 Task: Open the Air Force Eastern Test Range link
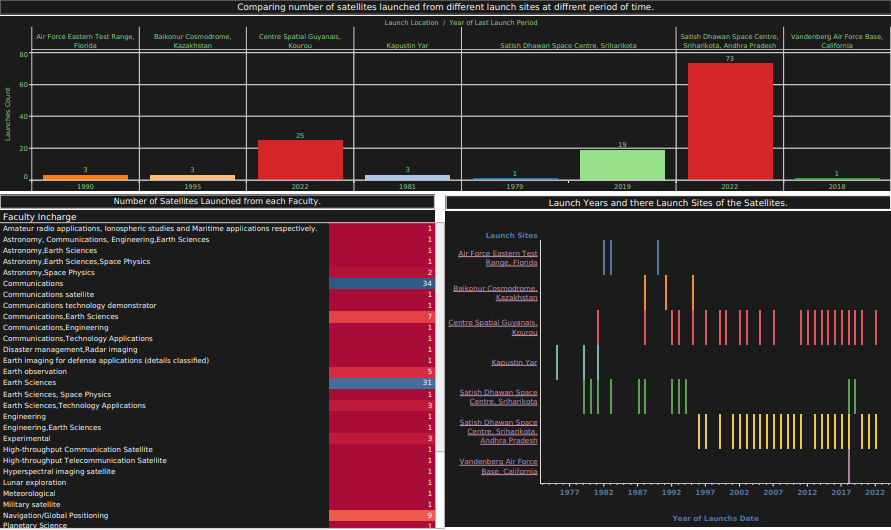tap(498, 258)
